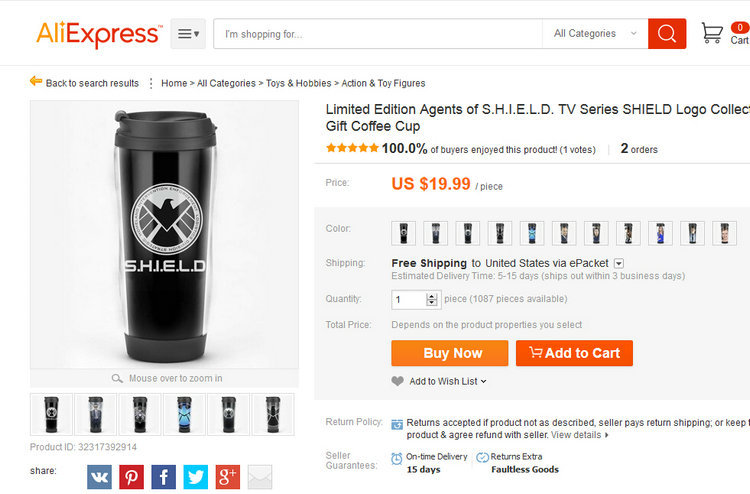Screen dimensions: 750x494
Task: Increase the piece quantity with the stepper
Action: [432, 296]
